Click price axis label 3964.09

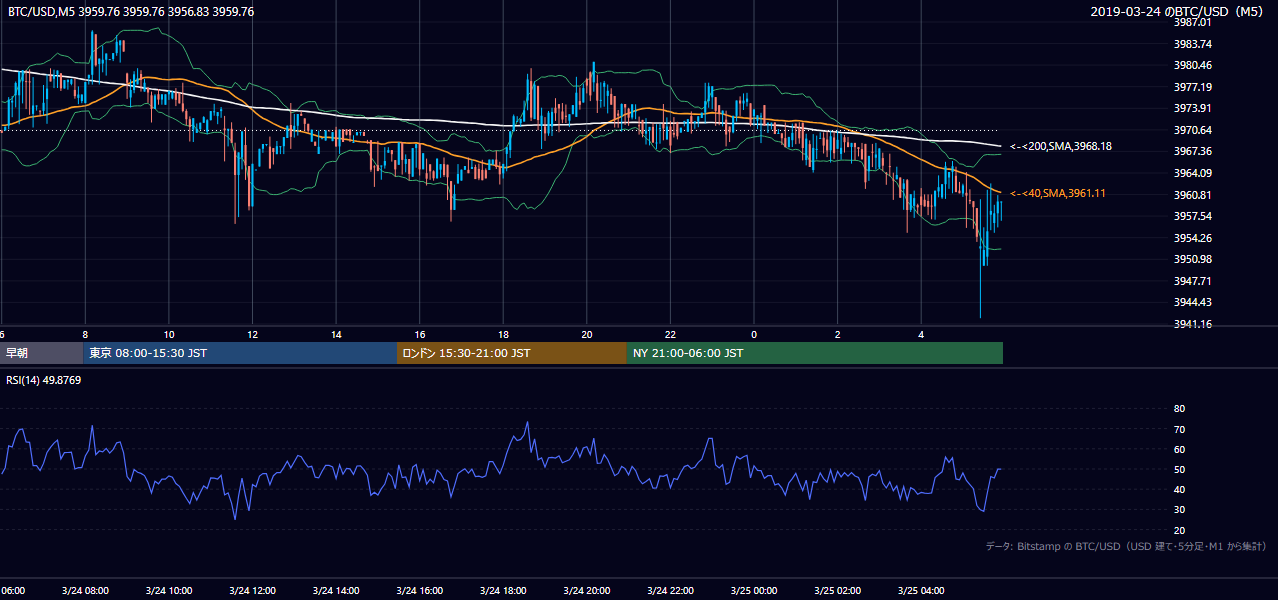pos(1192,173)
